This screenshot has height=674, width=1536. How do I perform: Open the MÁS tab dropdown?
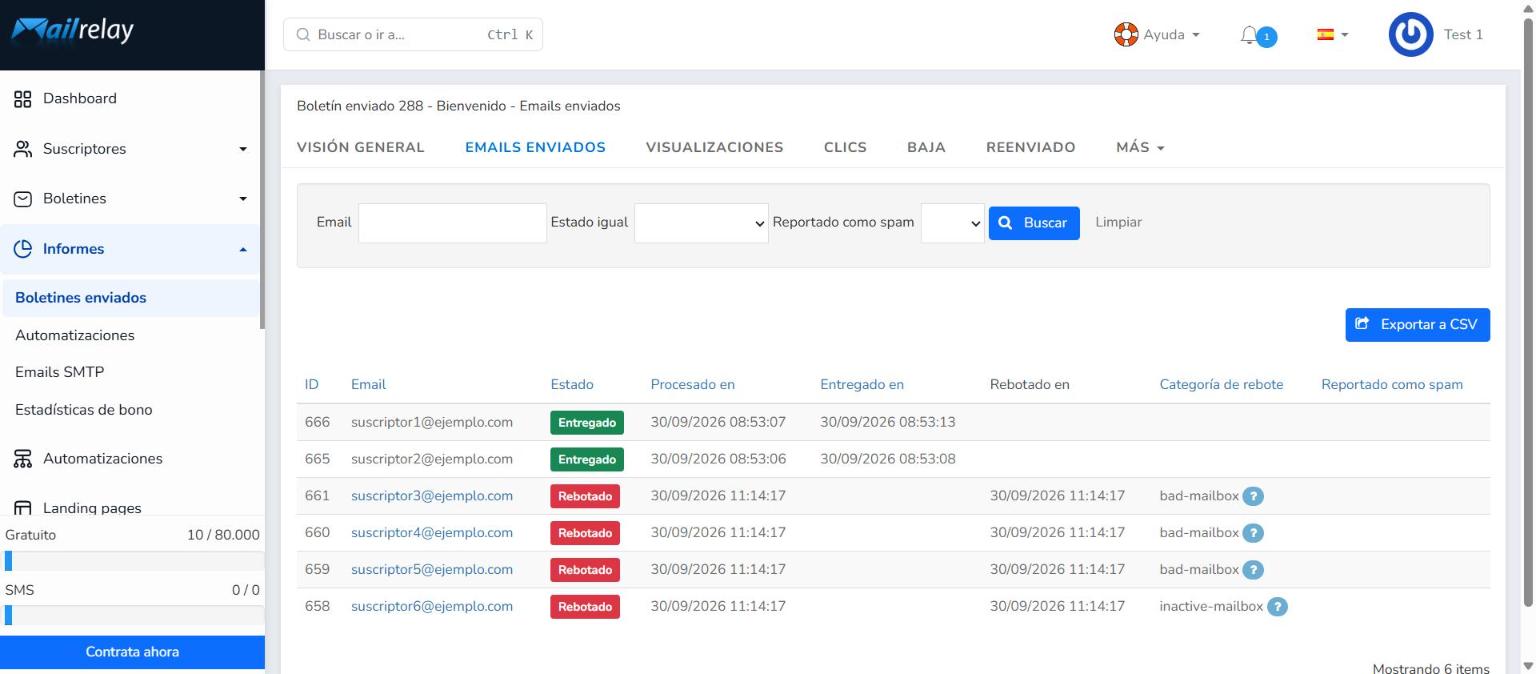coord(1141,147)
